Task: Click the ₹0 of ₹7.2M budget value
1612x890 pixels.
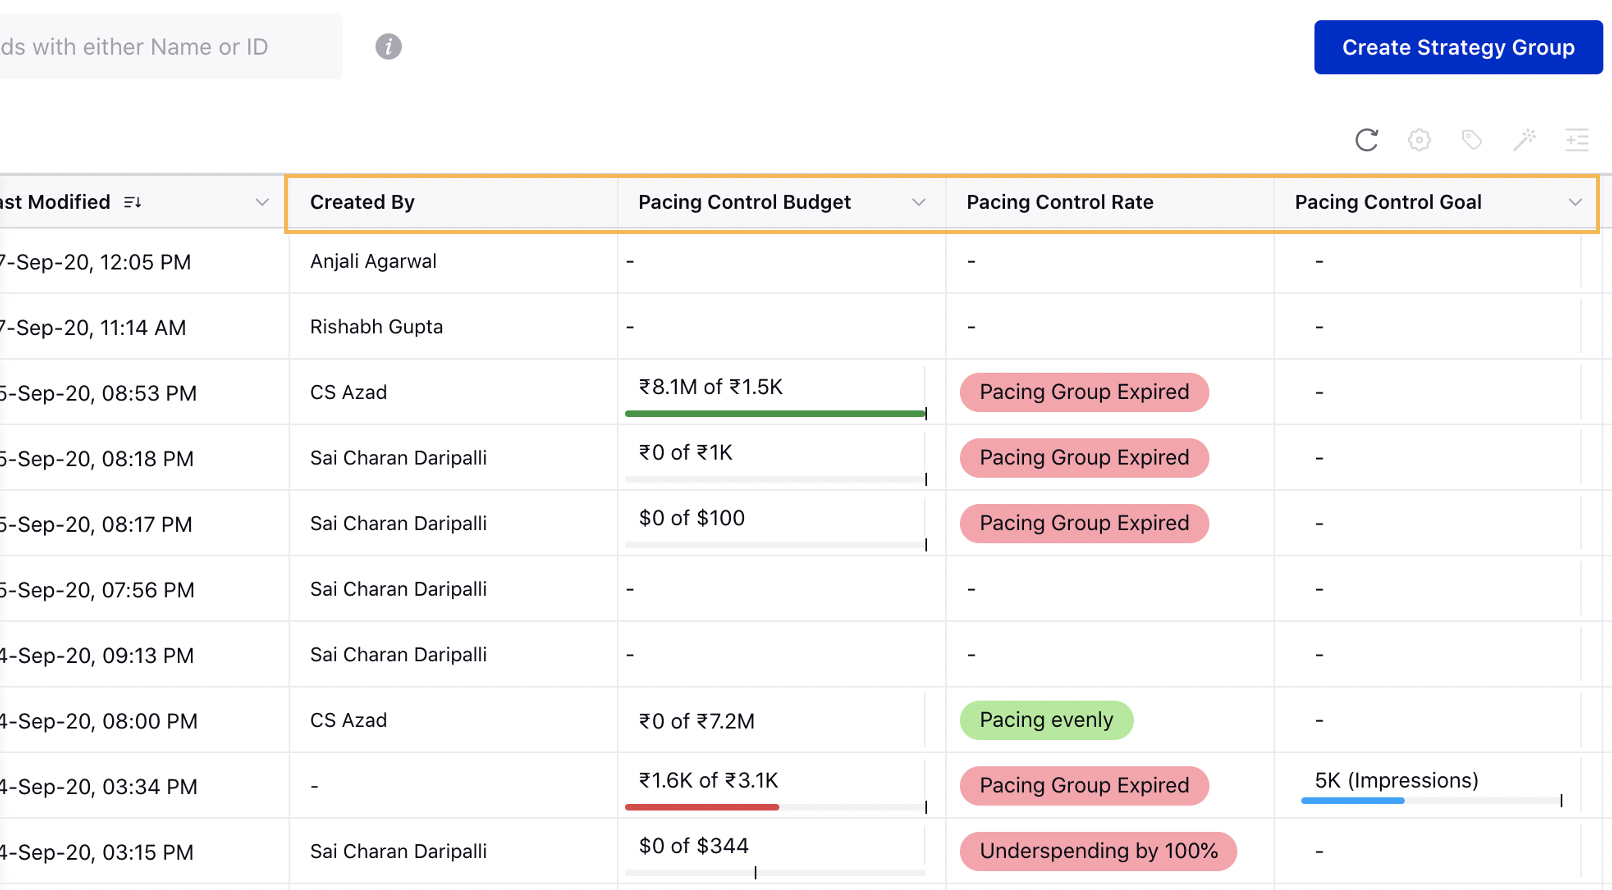Action: point(697,721)
